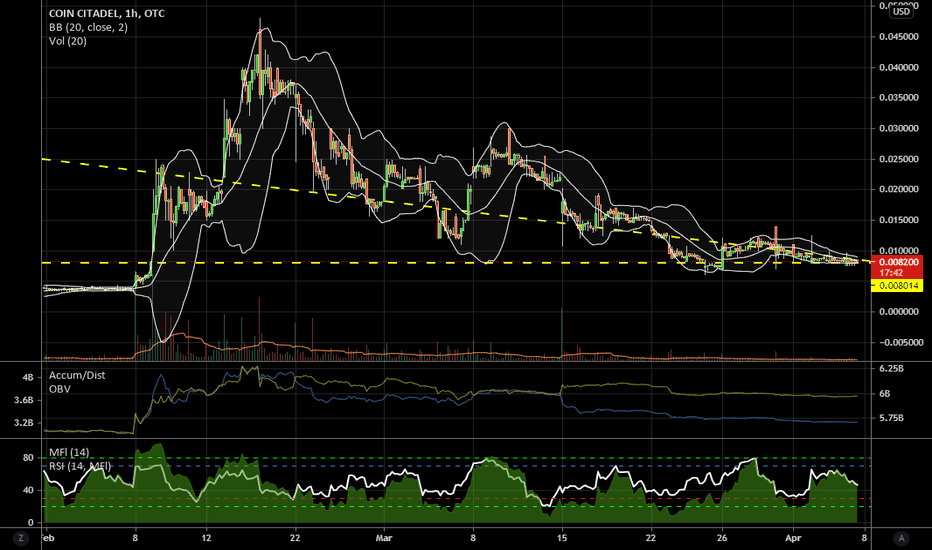
Task: Click the 5.75B right-axis value
Action: [x=892, y=418]
